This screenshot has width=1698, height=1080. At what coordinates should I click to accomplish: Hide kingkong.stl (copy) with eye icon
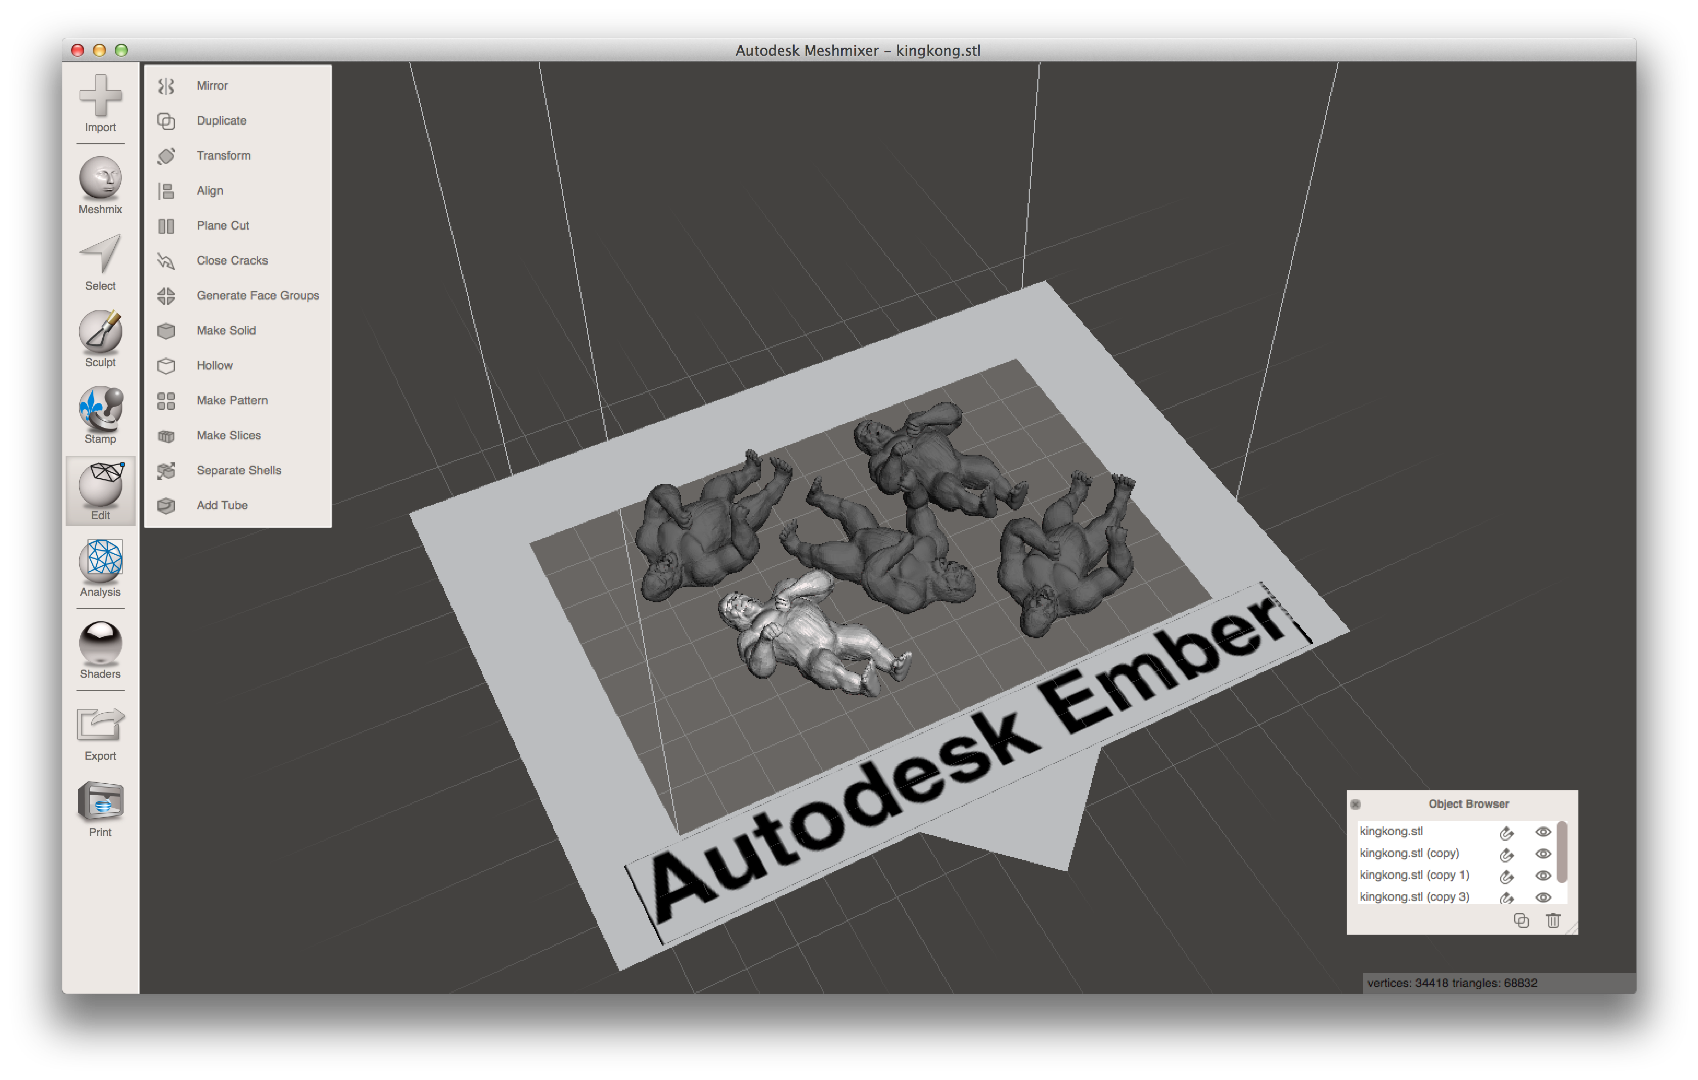(x=1543, y=854)
